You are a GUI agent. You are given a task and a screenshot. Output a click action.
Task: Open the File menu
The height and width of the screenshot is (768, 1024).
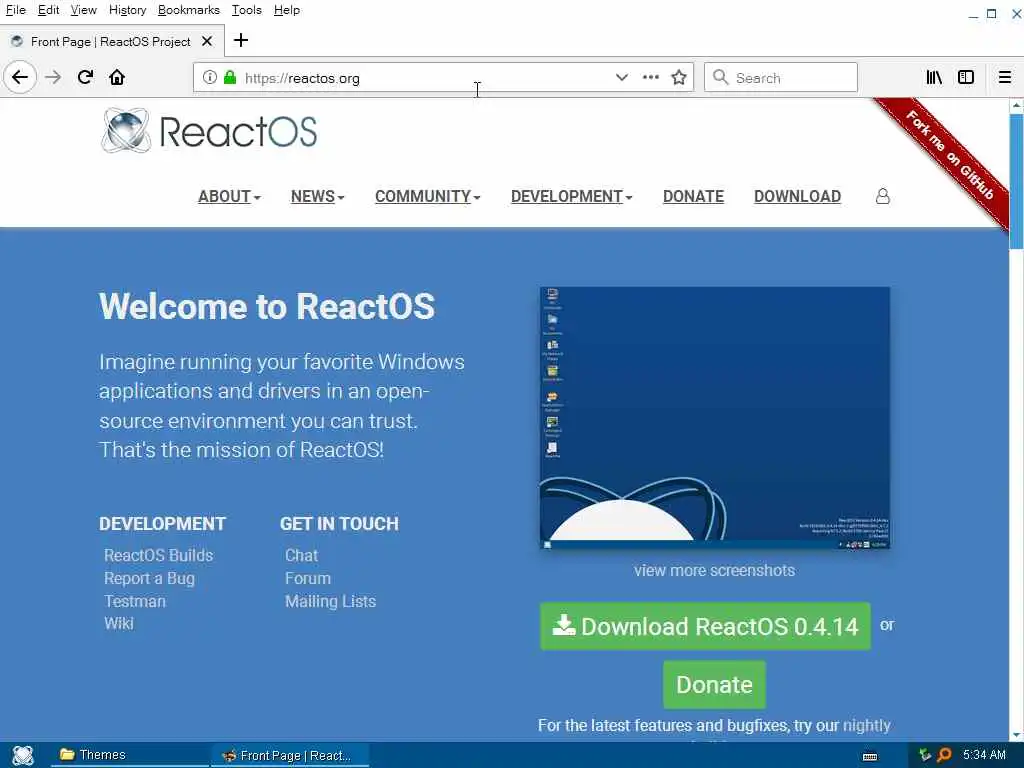[x=16, y=10]
